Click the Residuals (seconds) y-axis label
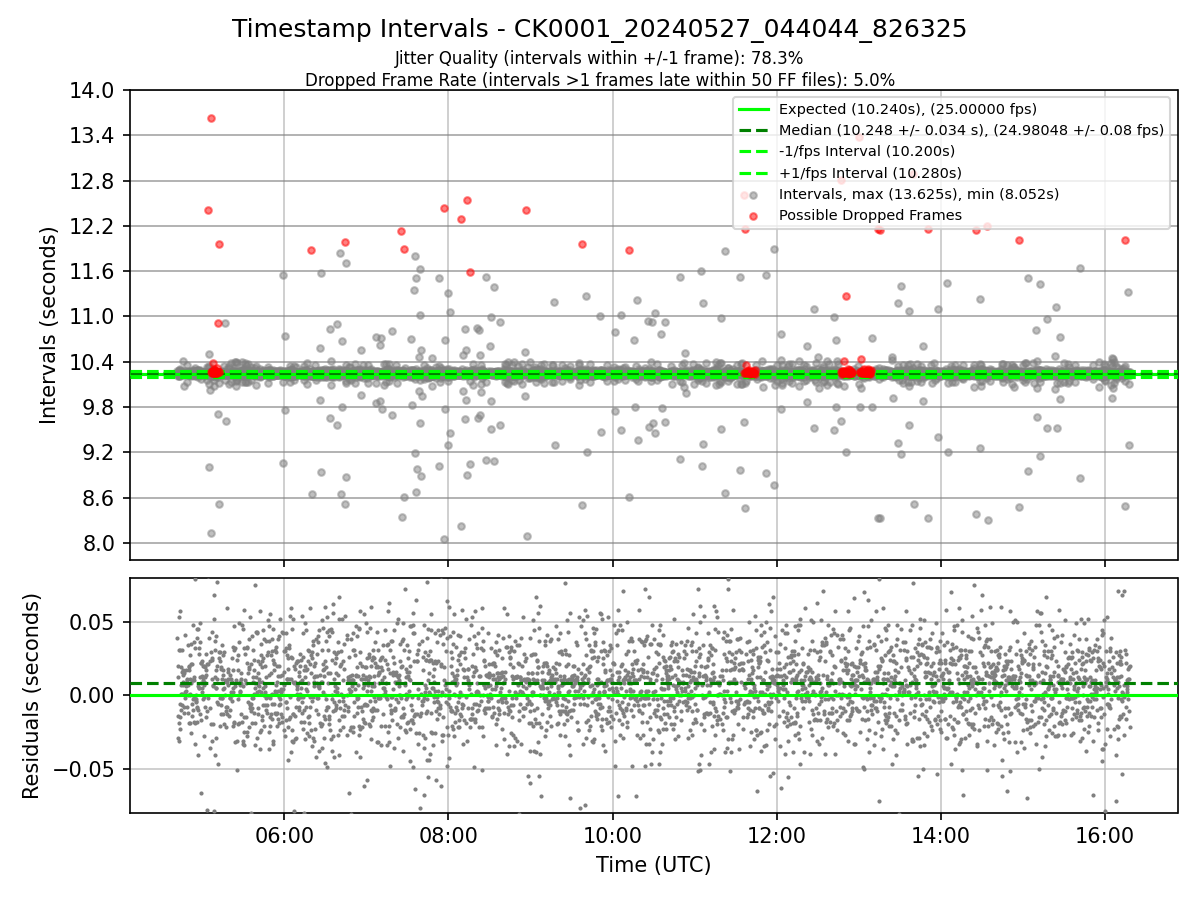 (31, 696)
